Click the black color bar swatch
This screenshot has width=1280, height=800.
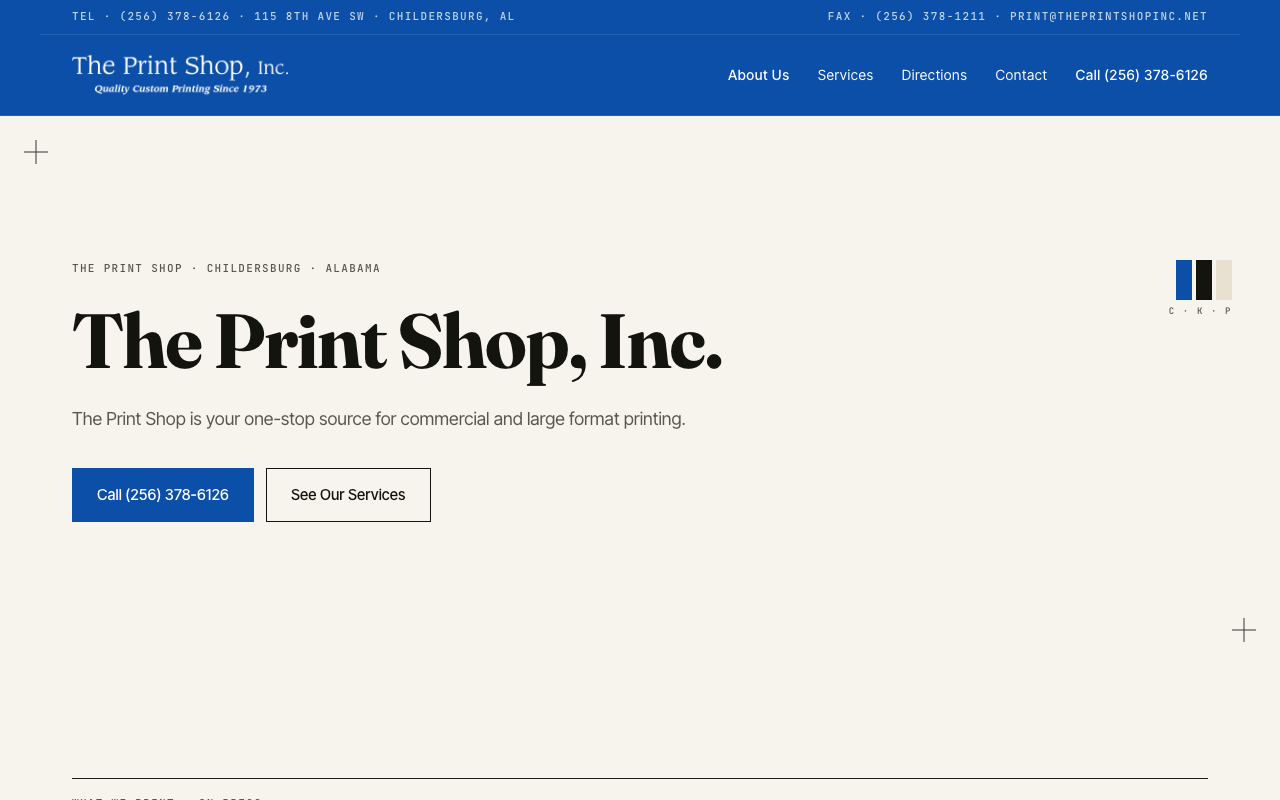[x=1204, y=280]
